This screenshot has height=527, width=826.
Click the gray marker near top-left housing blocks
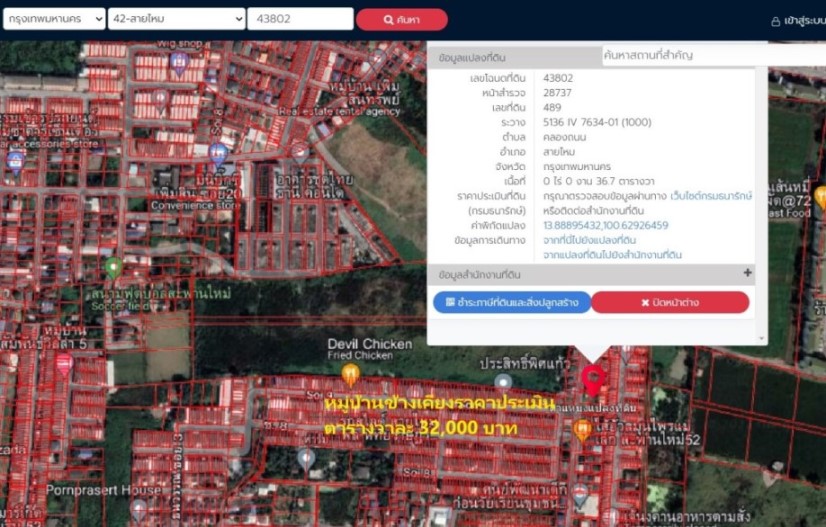(160, 99)
